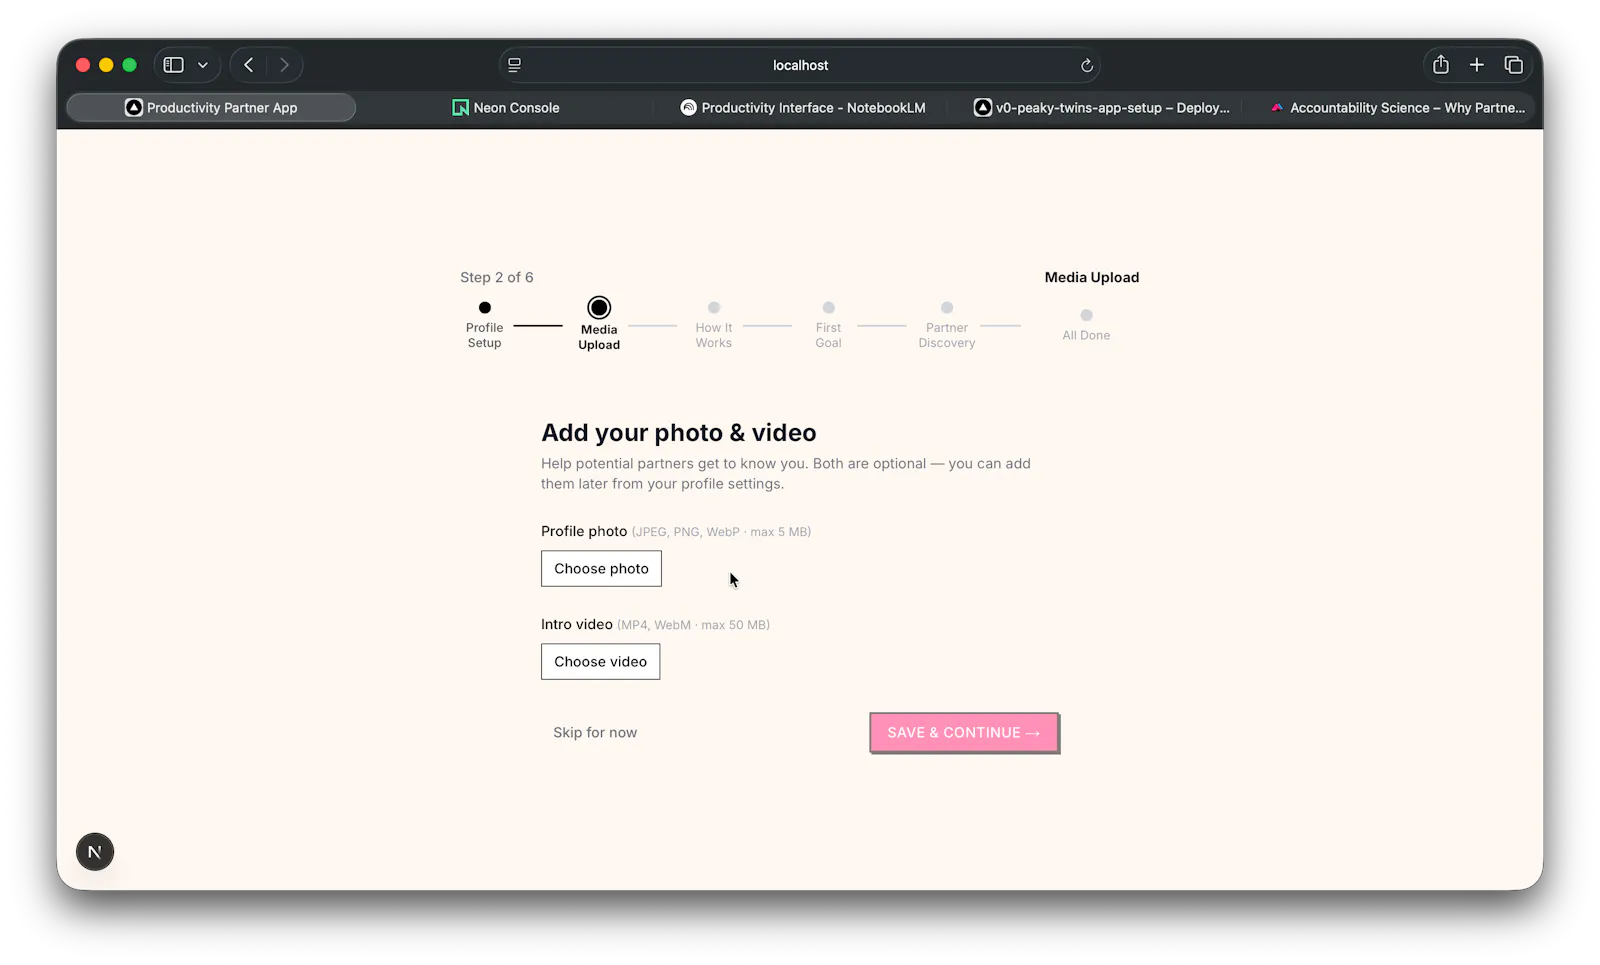Click the Choose video button
1600x965 pixels.
[601, 662]
